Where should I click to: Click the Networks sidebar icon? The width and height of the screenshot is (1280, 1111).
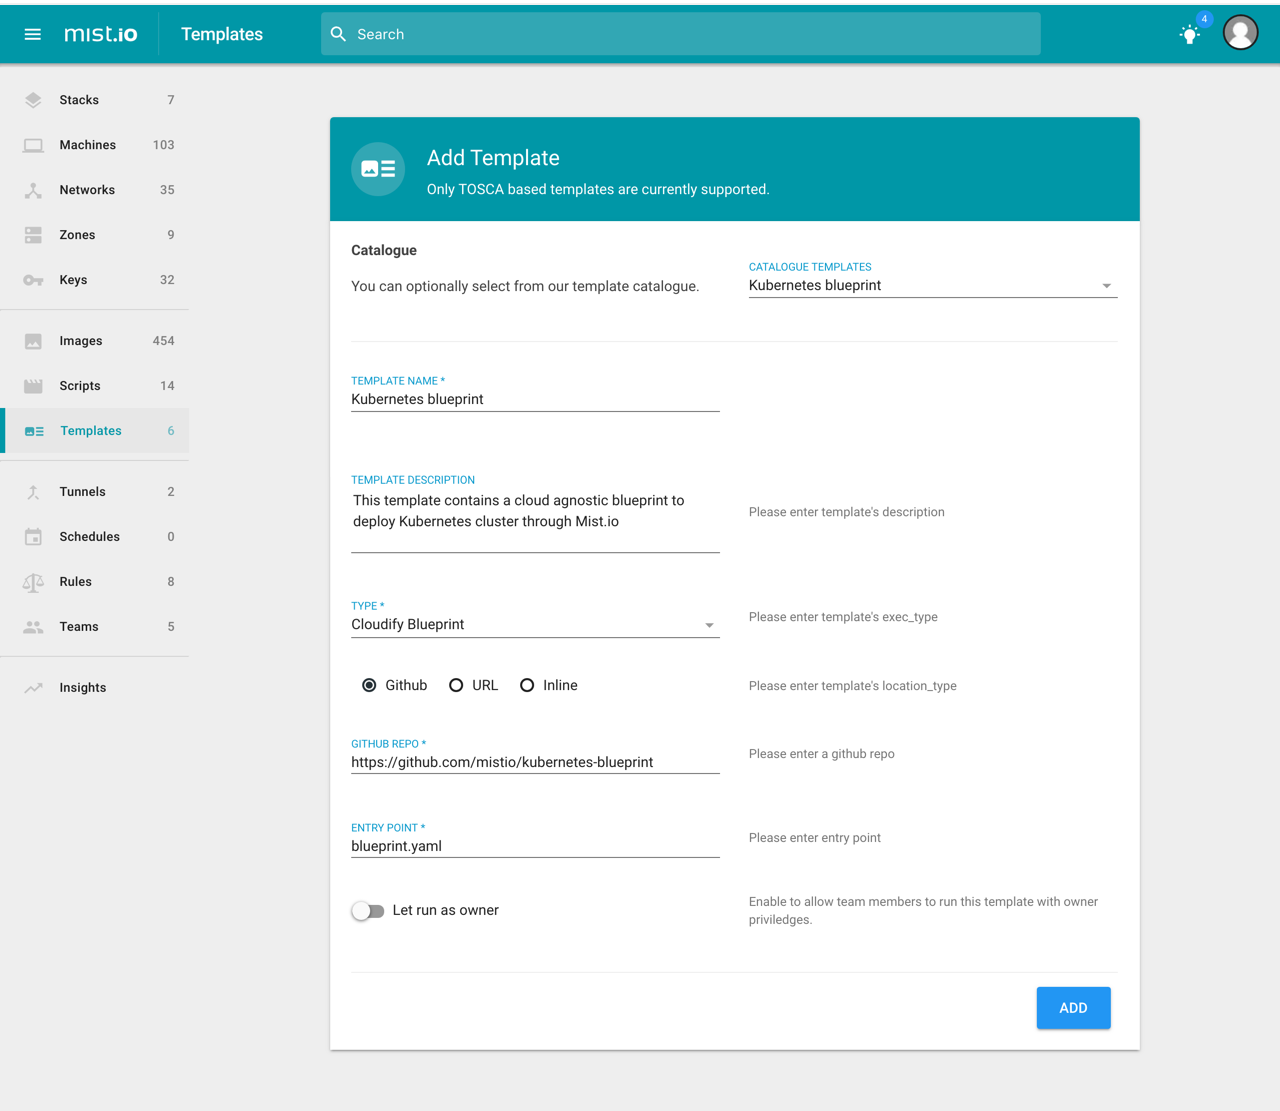33,189
